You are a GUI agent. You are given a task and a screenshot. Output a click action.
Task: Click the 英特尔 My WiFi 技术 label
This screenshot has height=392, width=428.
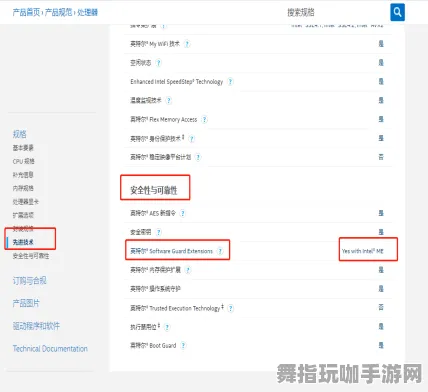[155, 44]
